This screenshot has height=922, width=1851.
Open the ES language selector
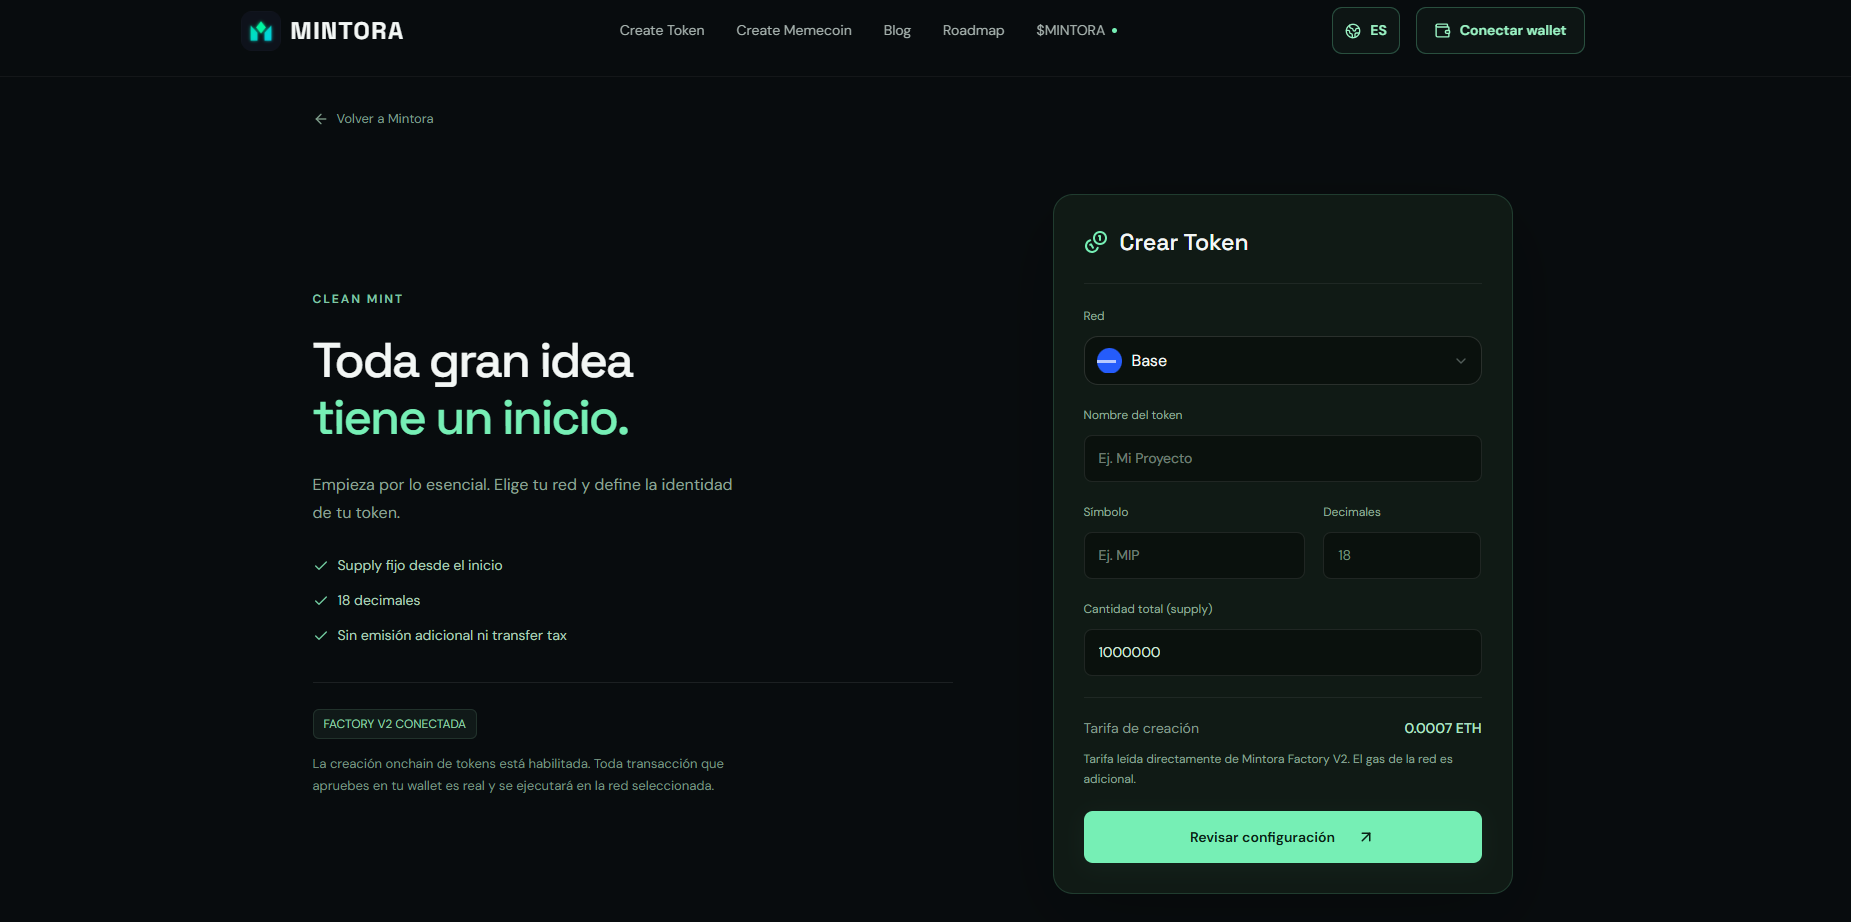pyautogui.click(x=1365, y=31)
